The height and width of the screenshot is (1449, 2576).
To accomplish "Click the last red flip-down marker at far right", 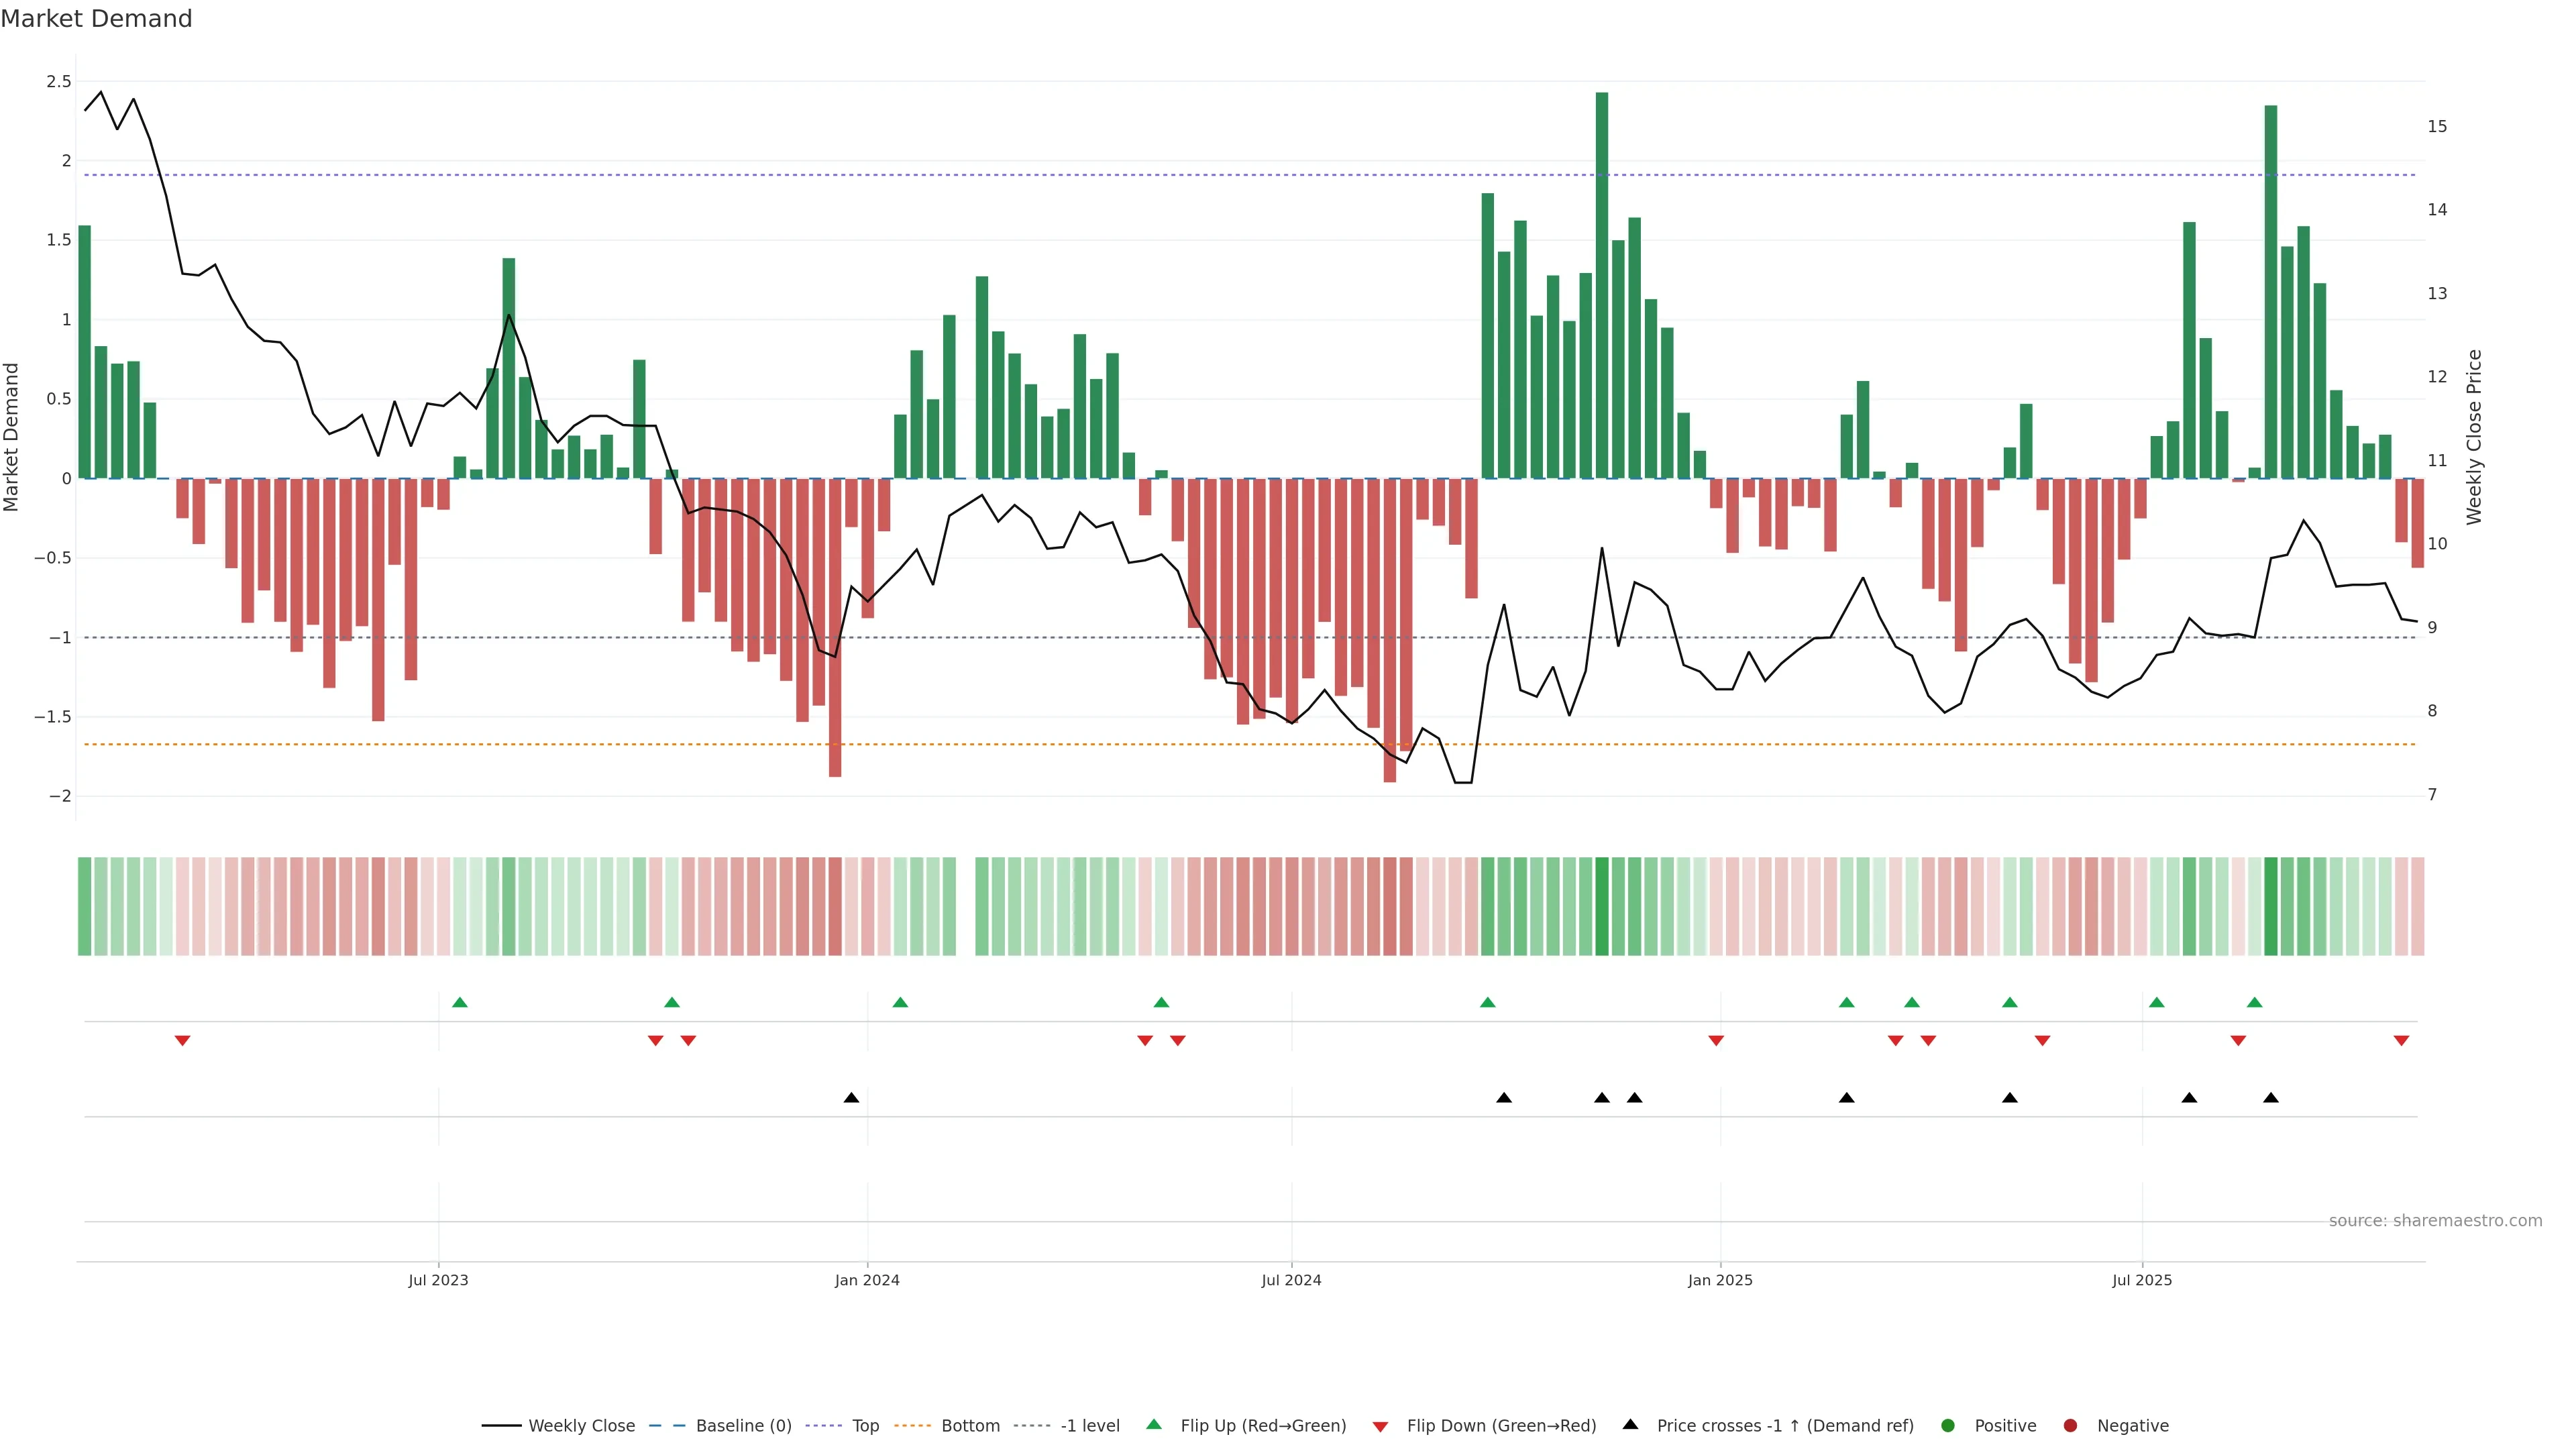I will click(2401, 1041).
